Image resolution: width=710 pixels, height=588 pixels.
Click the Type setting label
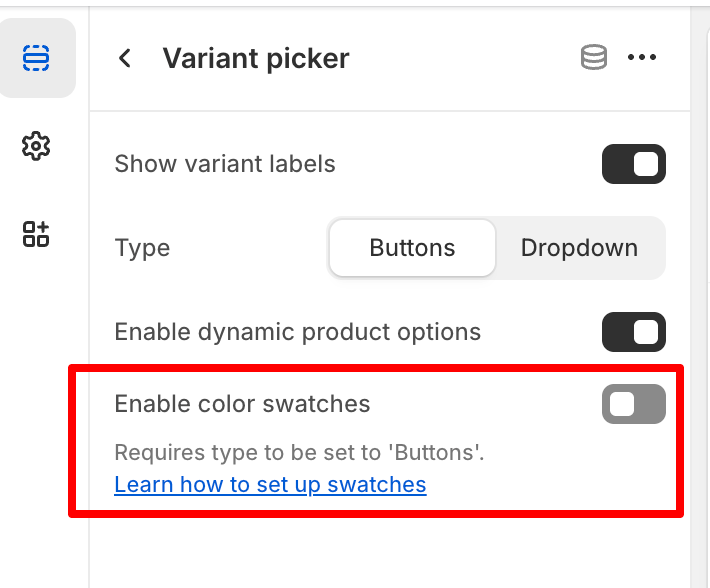click(x=142, y=249)
